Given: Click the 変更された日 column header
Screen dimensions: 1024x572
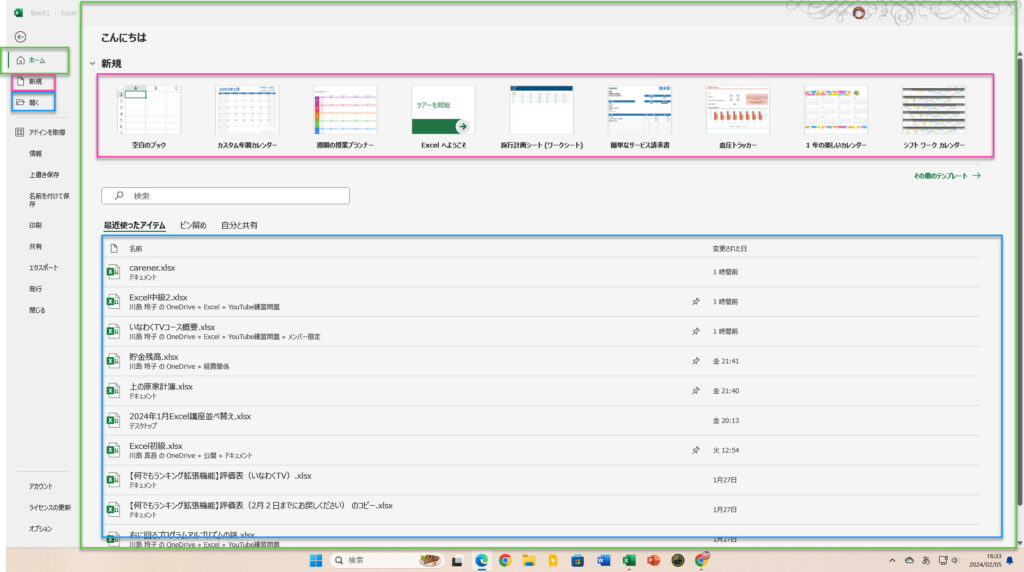Looking at the screenshot, I should coord(729,248).
